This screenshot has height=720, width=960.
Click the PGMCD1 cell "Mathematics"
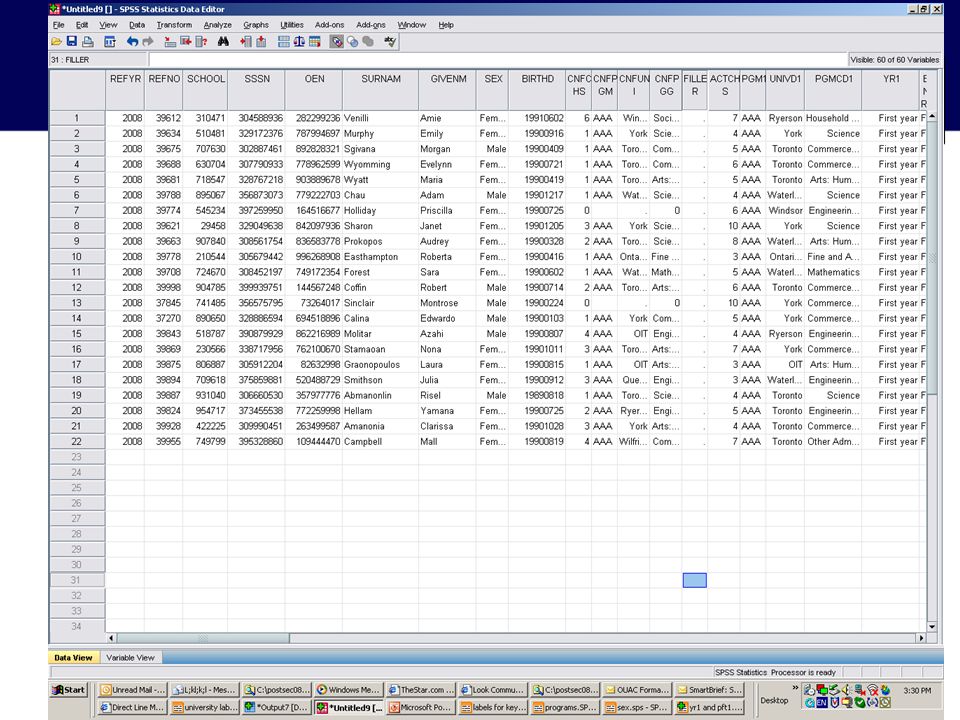(833, 272)
